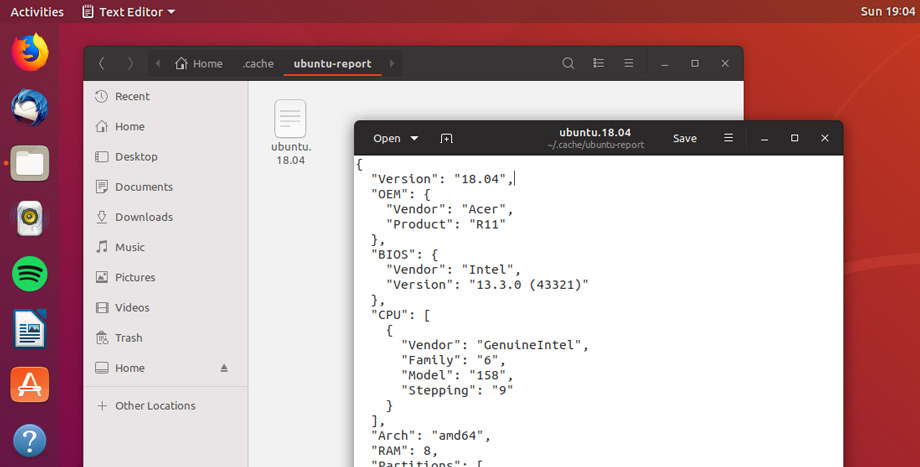The image size is (920, 467).
Task: Select Trash in the Files sidebar
Action: (129, 338)
